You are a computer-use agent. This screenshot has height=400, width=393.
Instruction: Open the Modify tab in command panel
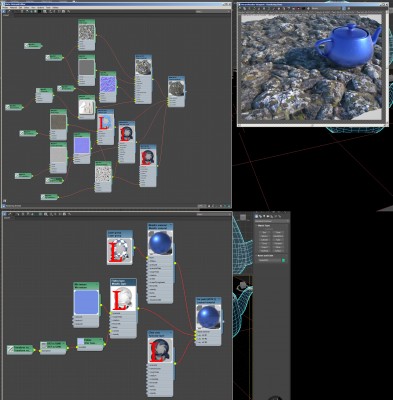pos(260,216)
